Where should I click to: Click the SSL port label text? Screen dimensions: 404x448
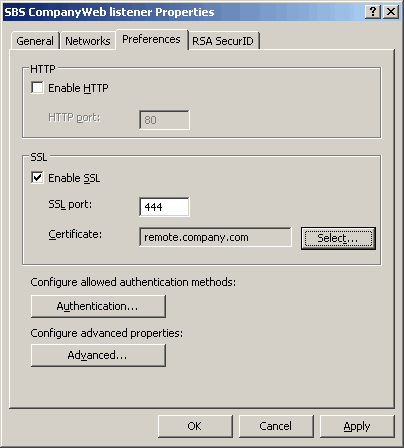click(70, 204)
